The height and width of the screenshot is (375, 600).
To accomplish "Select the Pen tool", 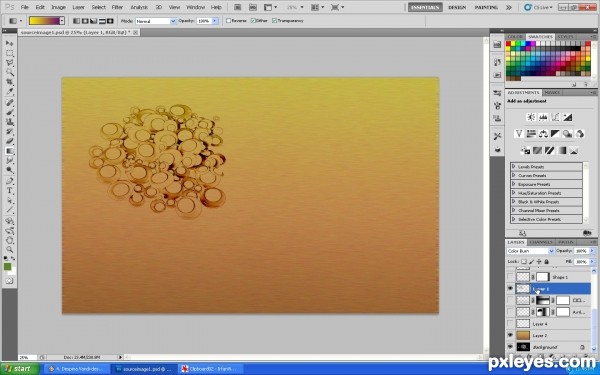I will [x=10, y=181].
